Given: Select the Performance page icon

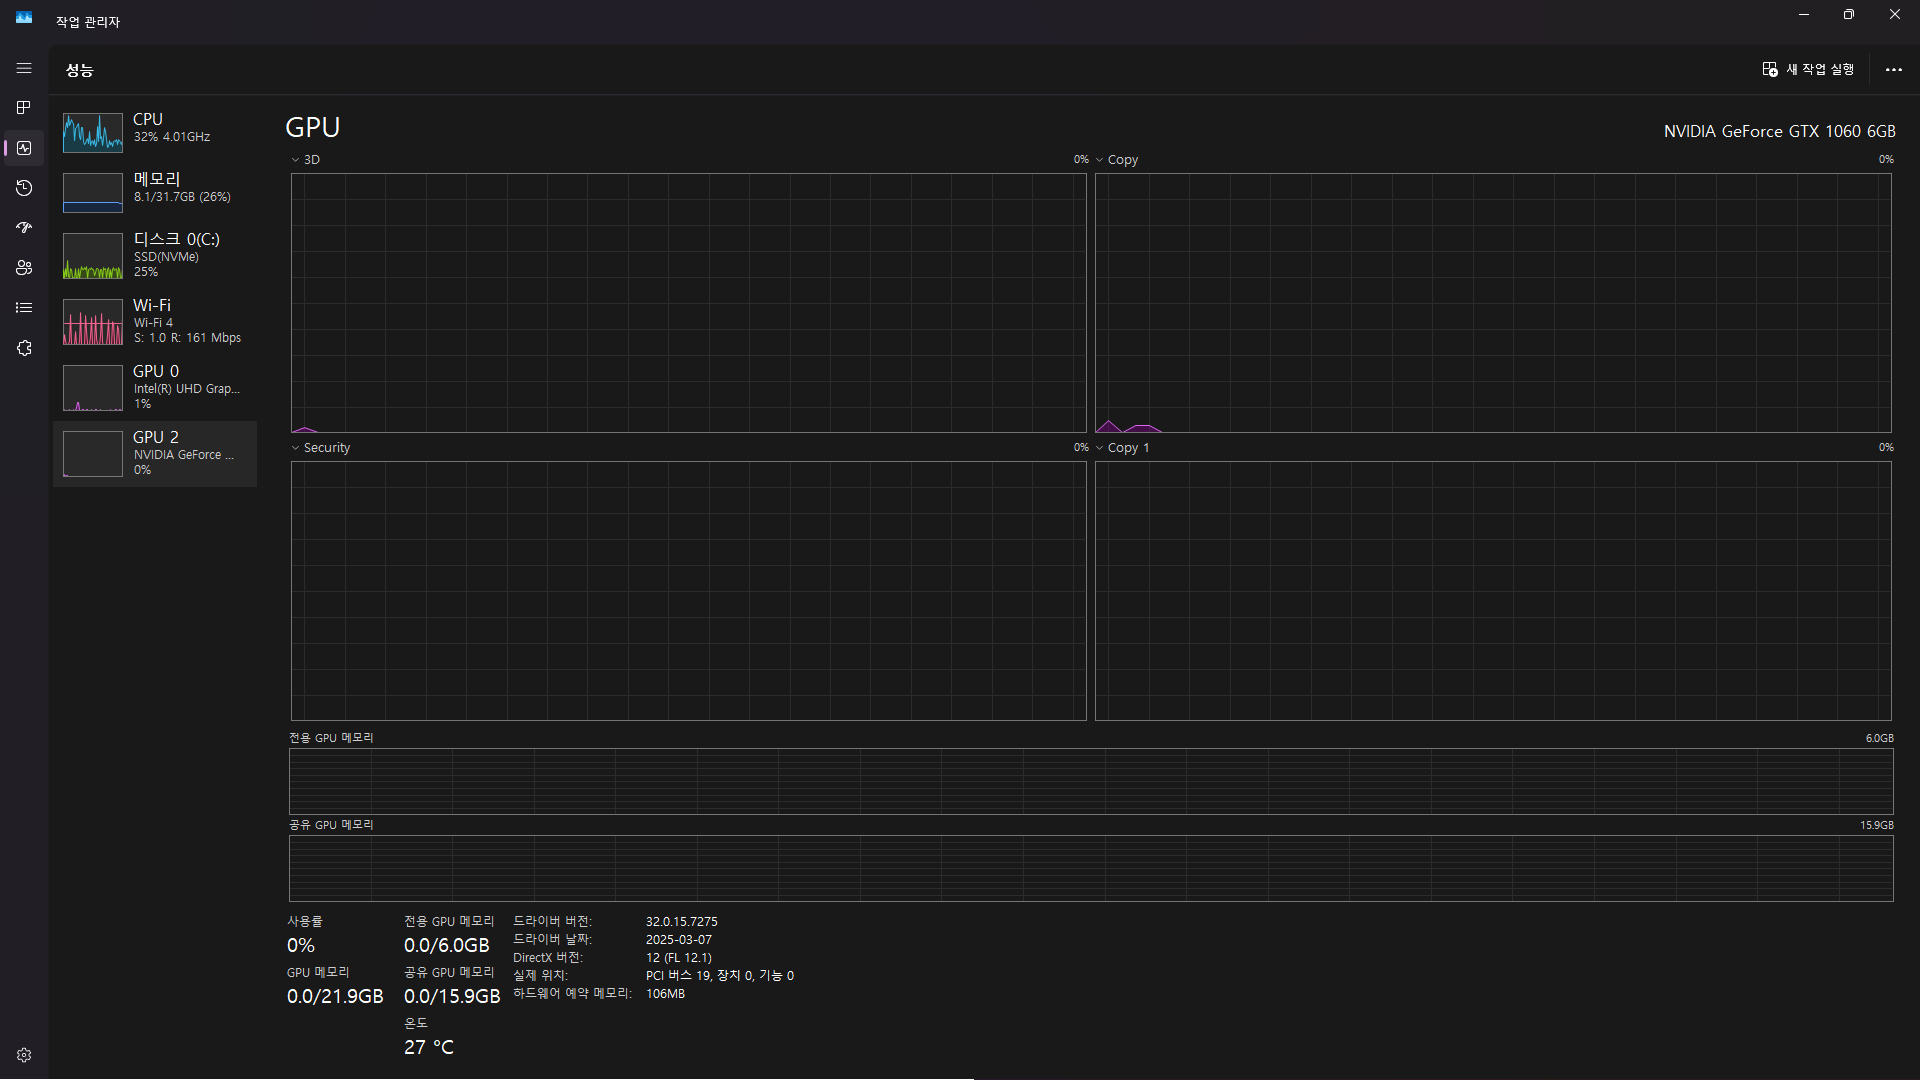Looking at the screenshot, I should (24, 148).
